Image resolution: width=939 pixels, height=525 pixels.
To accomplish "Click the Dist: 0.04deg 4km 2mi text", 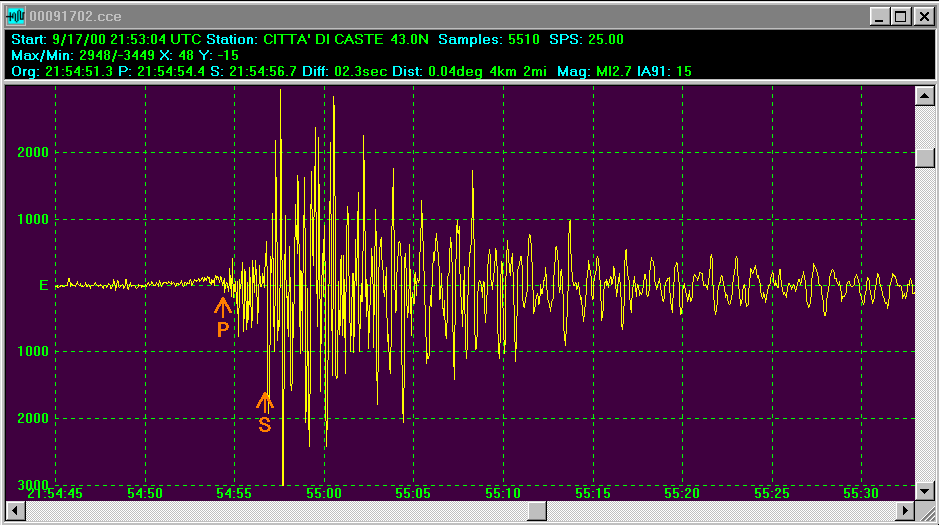I will tap(470, 72).
